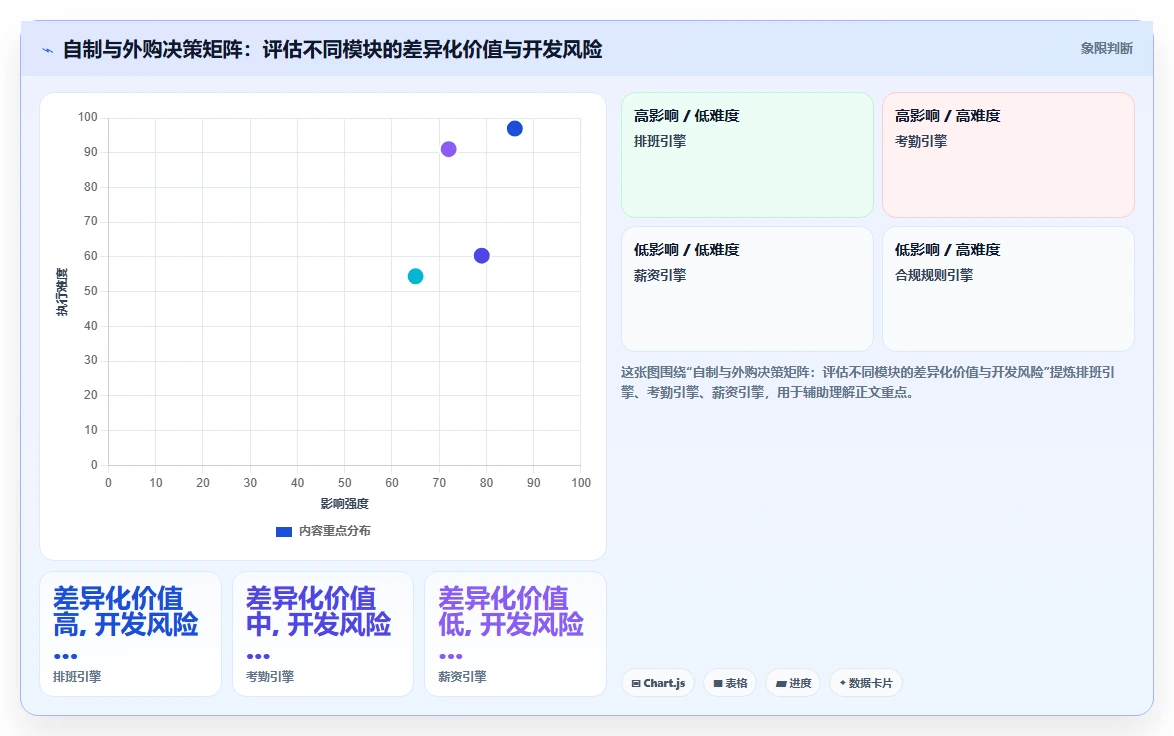1174x736 pixels.
Task: Click 薪资引擎 text in quadrant card
Action: coord(660,276)
